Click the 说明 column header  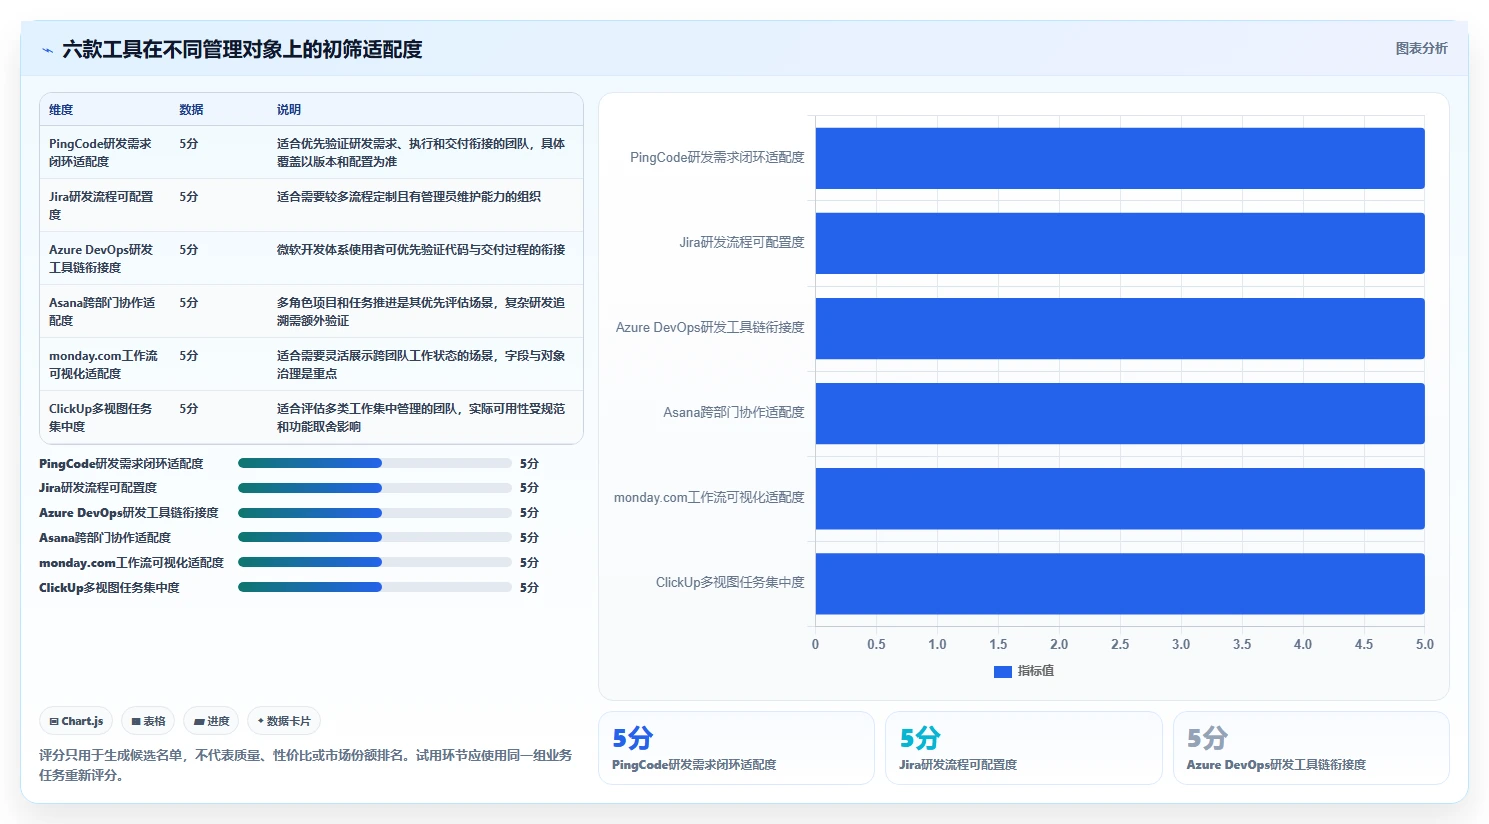pyautogui.click(x=289, y=110)
